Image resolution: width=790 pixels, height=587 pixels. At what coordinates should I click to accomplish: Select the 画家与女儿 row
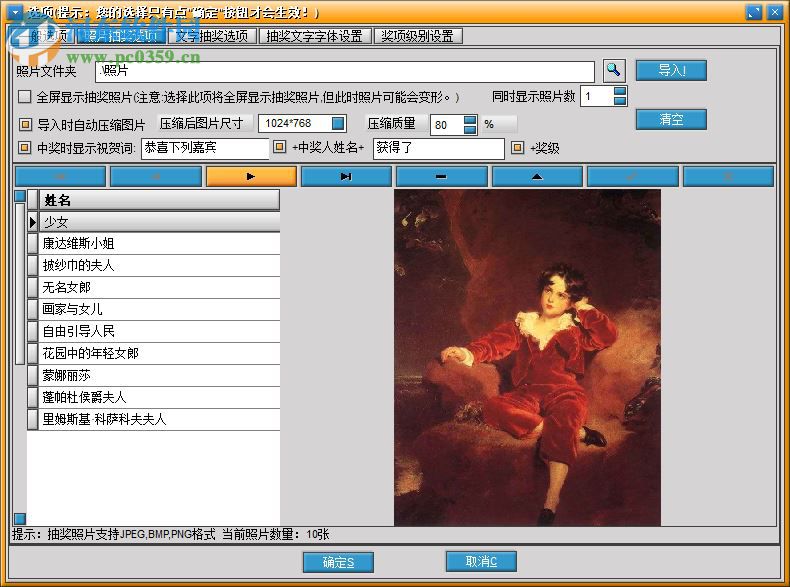tap(159, 309)
